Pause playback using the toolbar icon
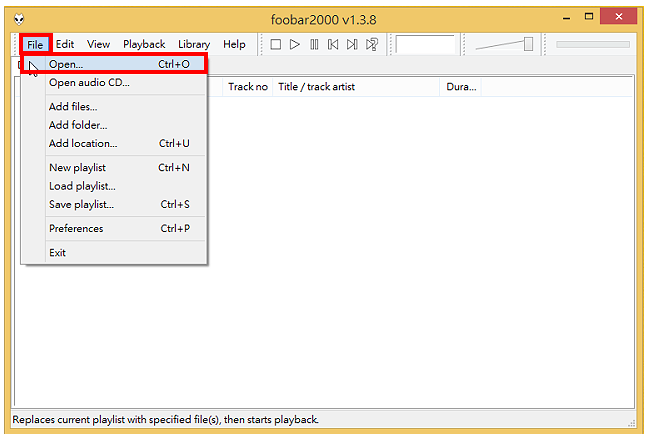 314,44
